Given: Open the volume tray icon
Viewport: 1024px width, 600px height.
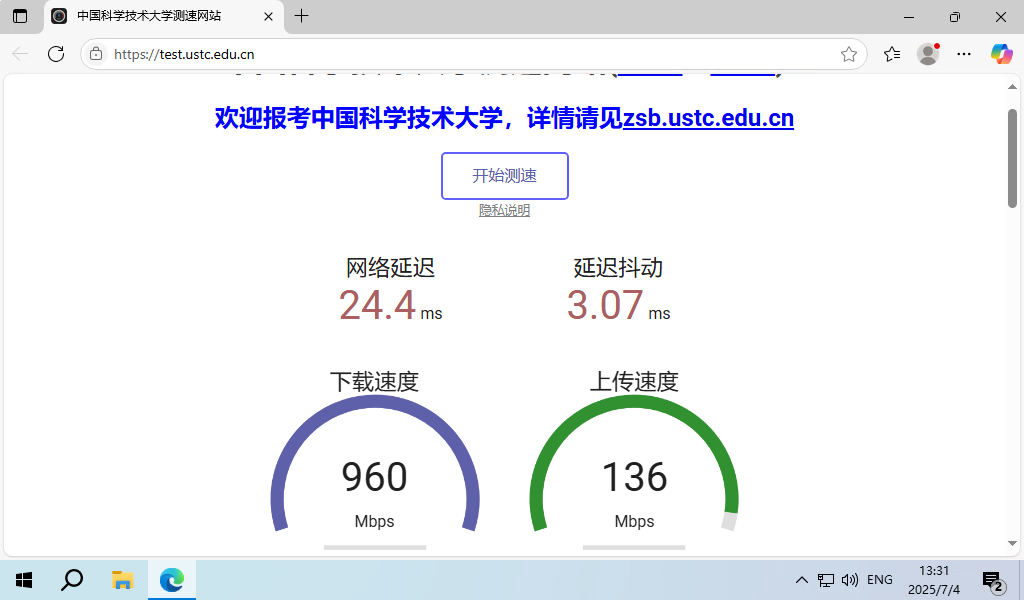Looking at the screenshot, I should (x=850, y=580).
